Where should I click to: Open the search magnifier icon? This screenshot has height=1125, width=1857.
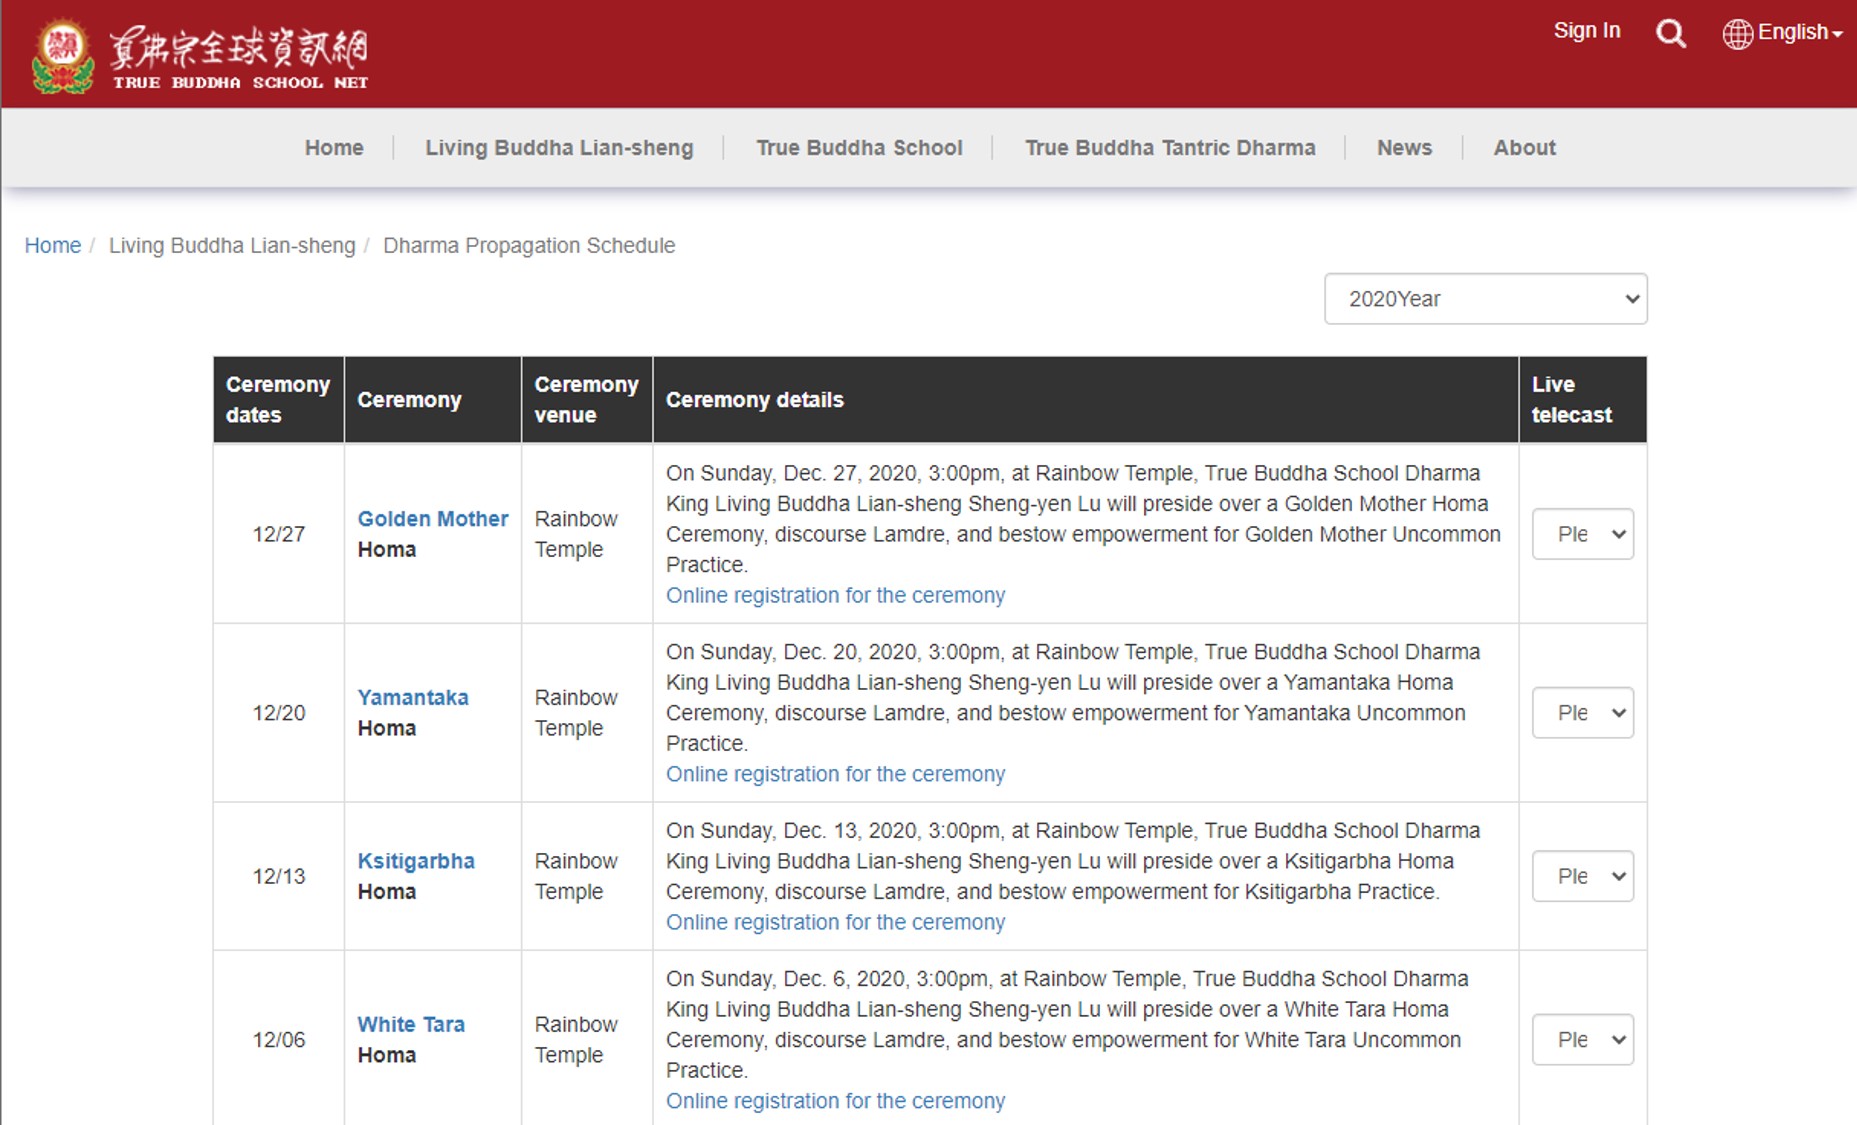tap(1670, 34)
